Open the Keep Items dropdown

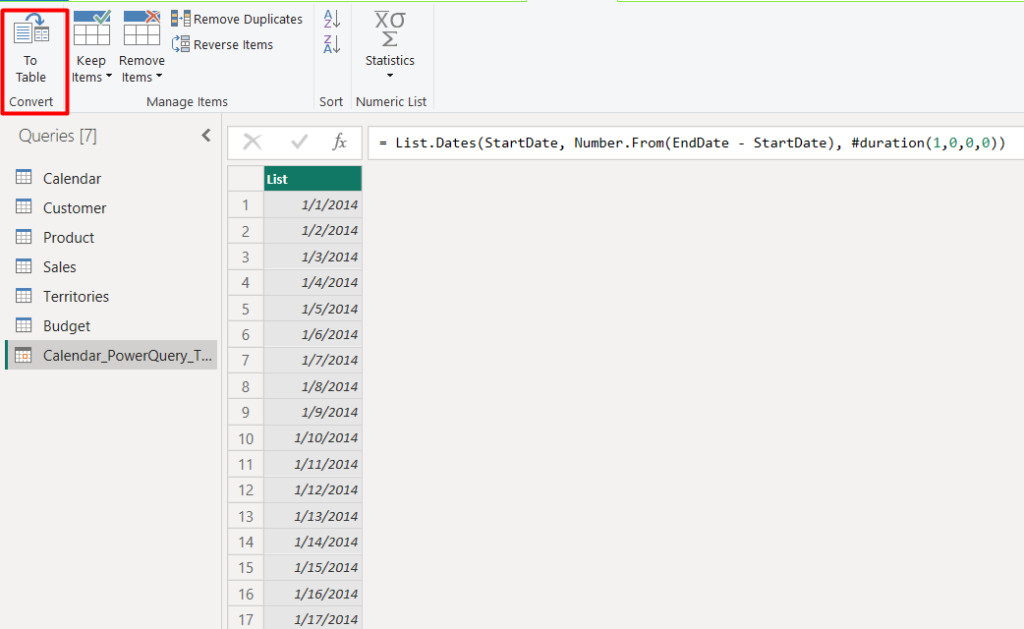click(x=91, y=47)
